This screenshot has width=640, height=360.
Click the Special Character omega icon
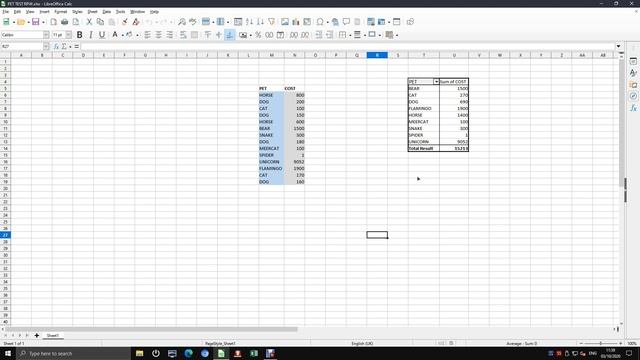tap(320, 22)
